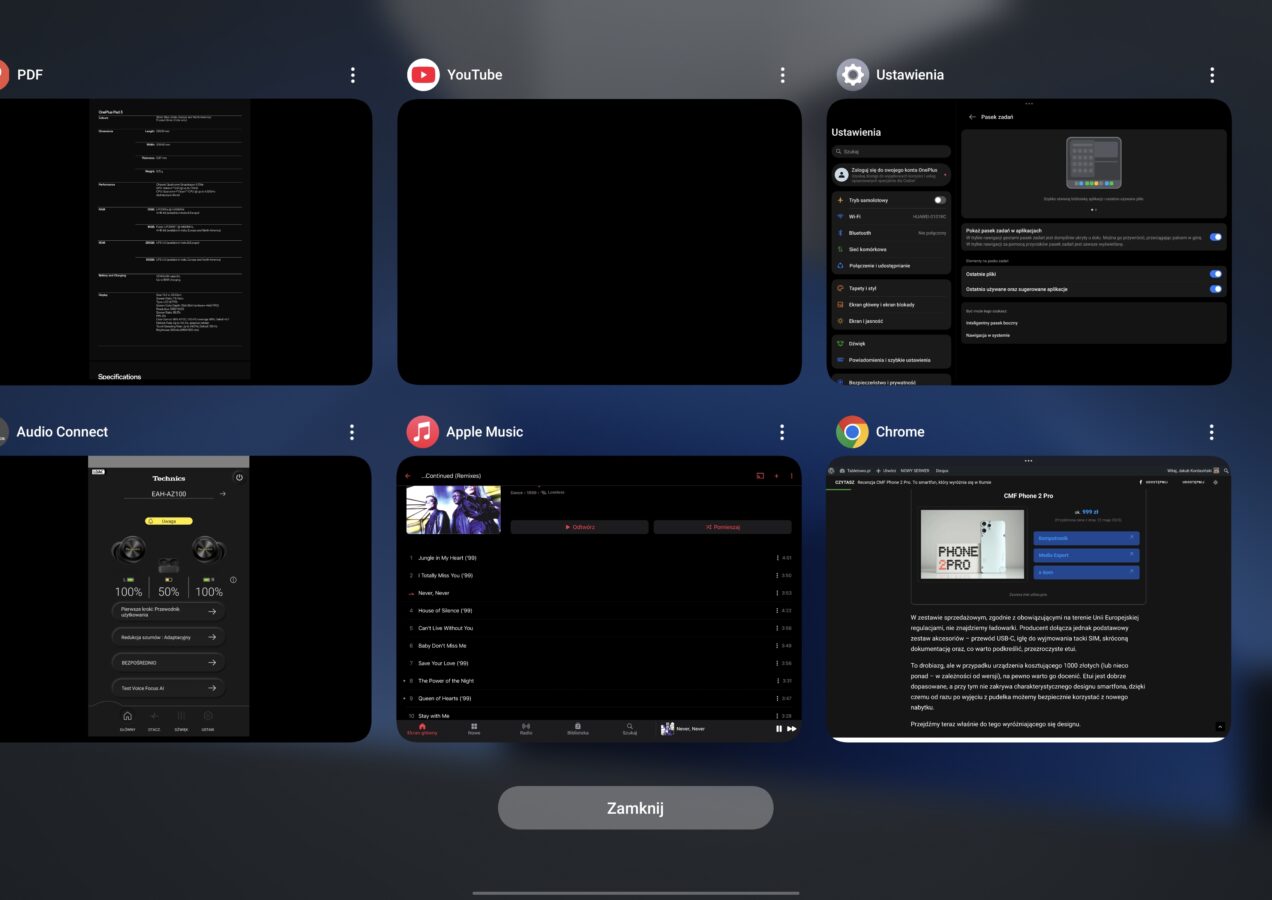Disable the Ostatnie pliki switch
Screen dimensions: 1272x900
(x=1216, y=273)
